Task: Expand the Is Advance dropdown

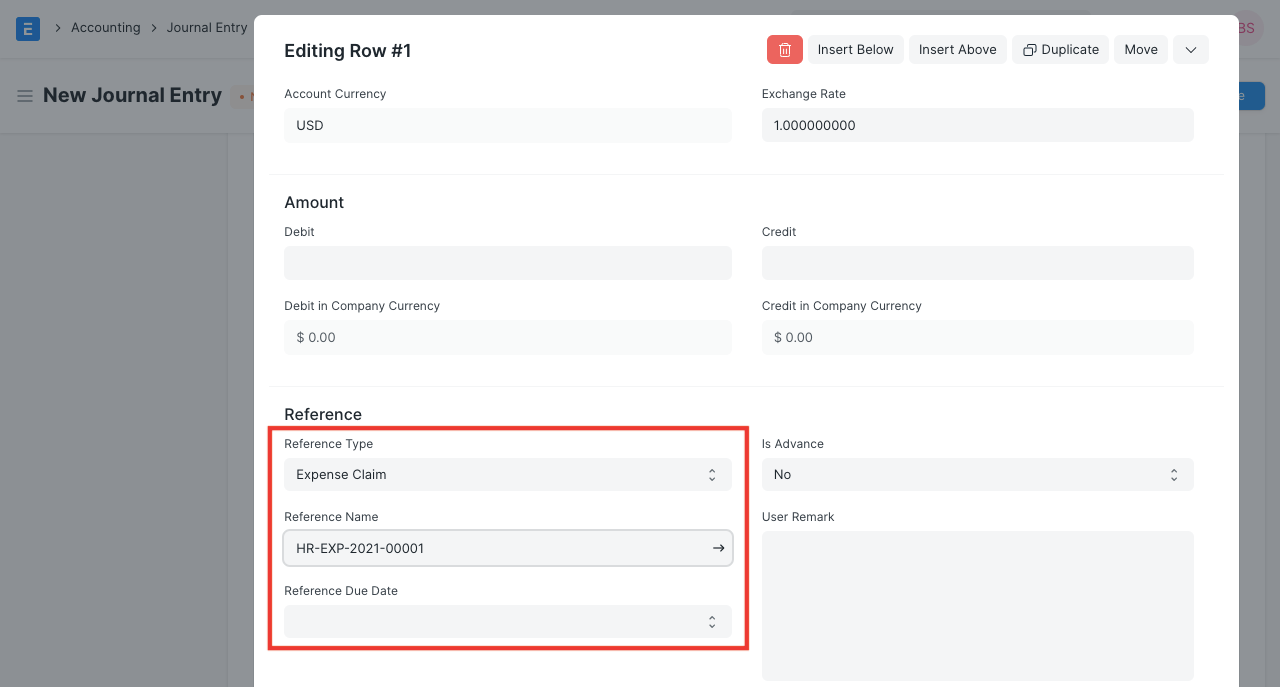Action: [x=977, y=475]
